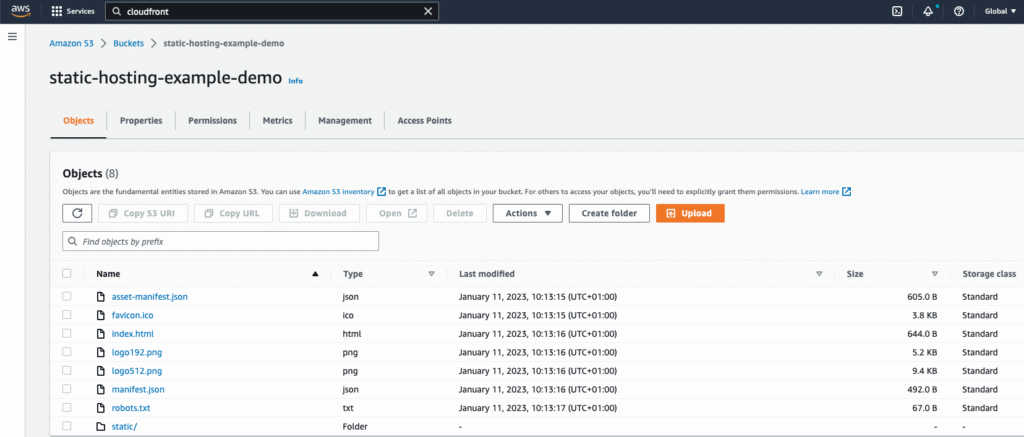Click the Download button
This screenshot has width=1024, height=437.
tap(319, 213)
